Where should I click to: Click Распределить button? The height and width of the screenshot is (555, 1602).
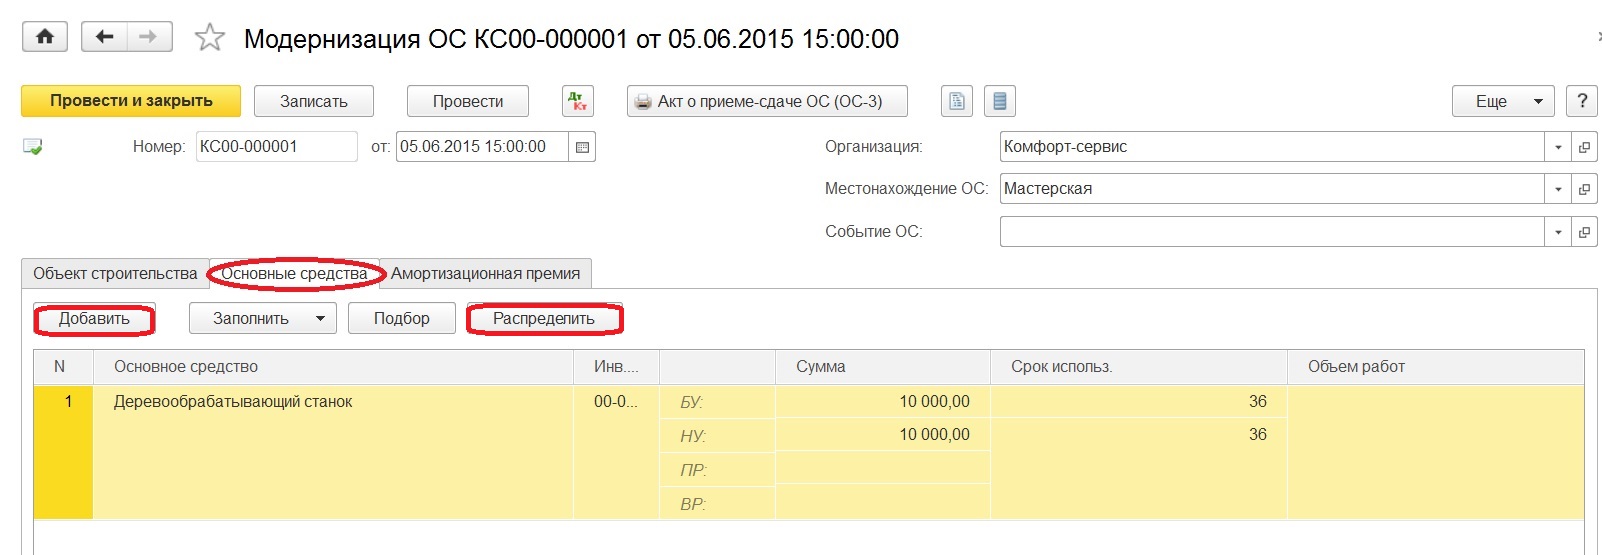pyautogui.click(x=544, y=319)
